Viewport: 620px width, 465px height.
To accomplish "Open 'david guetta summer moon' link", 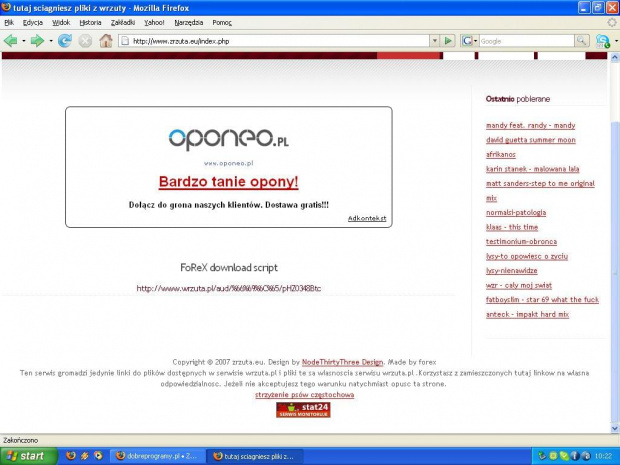I will pyautogui.click(x=531, y=140).
